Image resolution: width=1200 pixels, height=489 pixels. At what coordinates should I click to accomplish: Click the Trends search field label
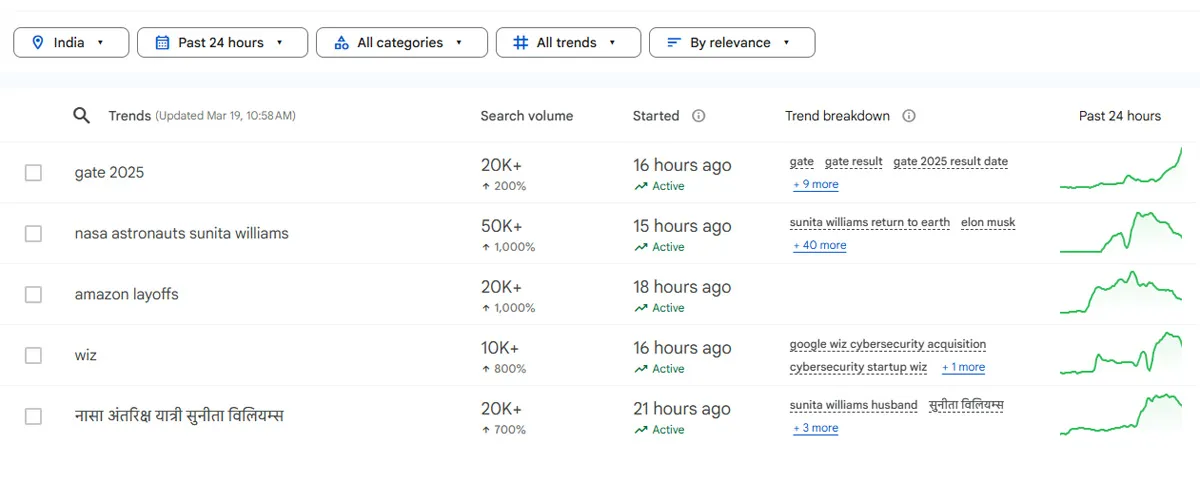pyautogui.click(x=129, y=116)
